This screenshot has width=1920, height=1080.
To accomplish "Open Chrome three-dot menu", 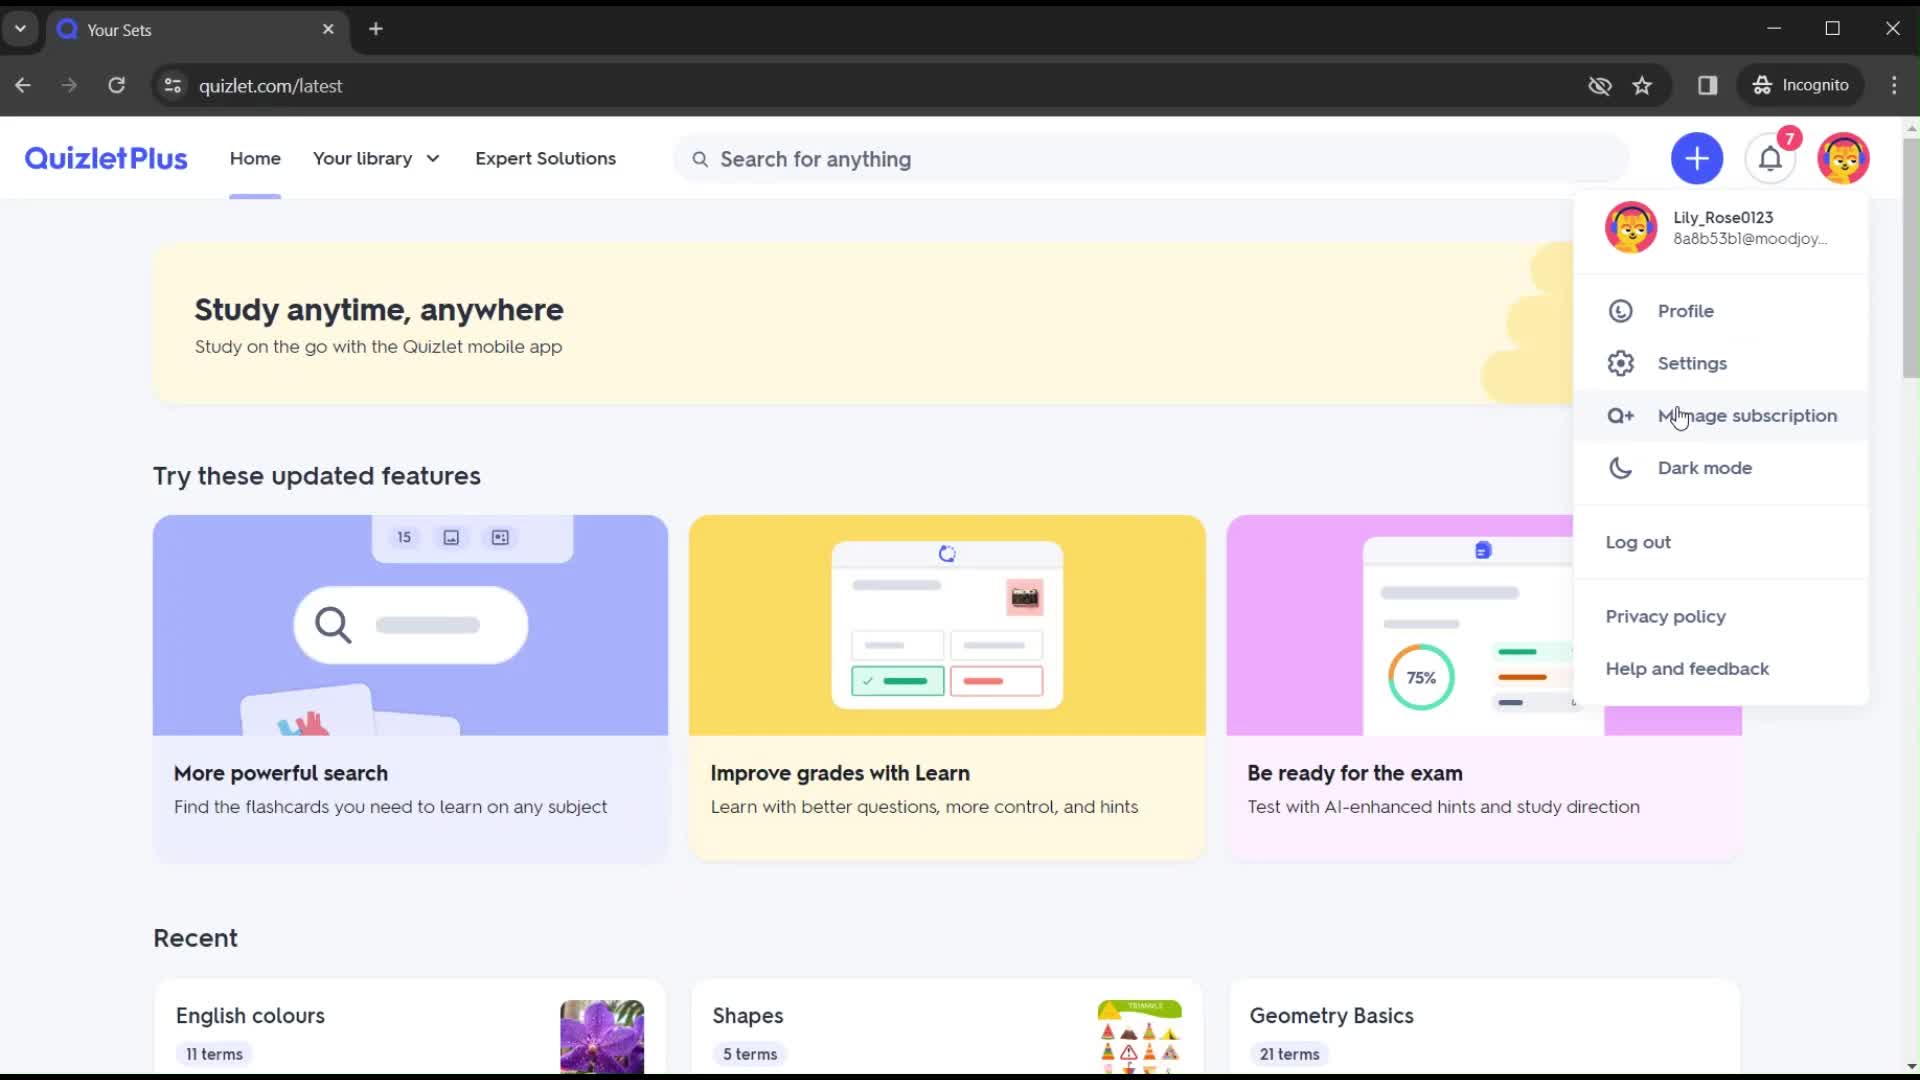I will click(x=1894, y=85).
